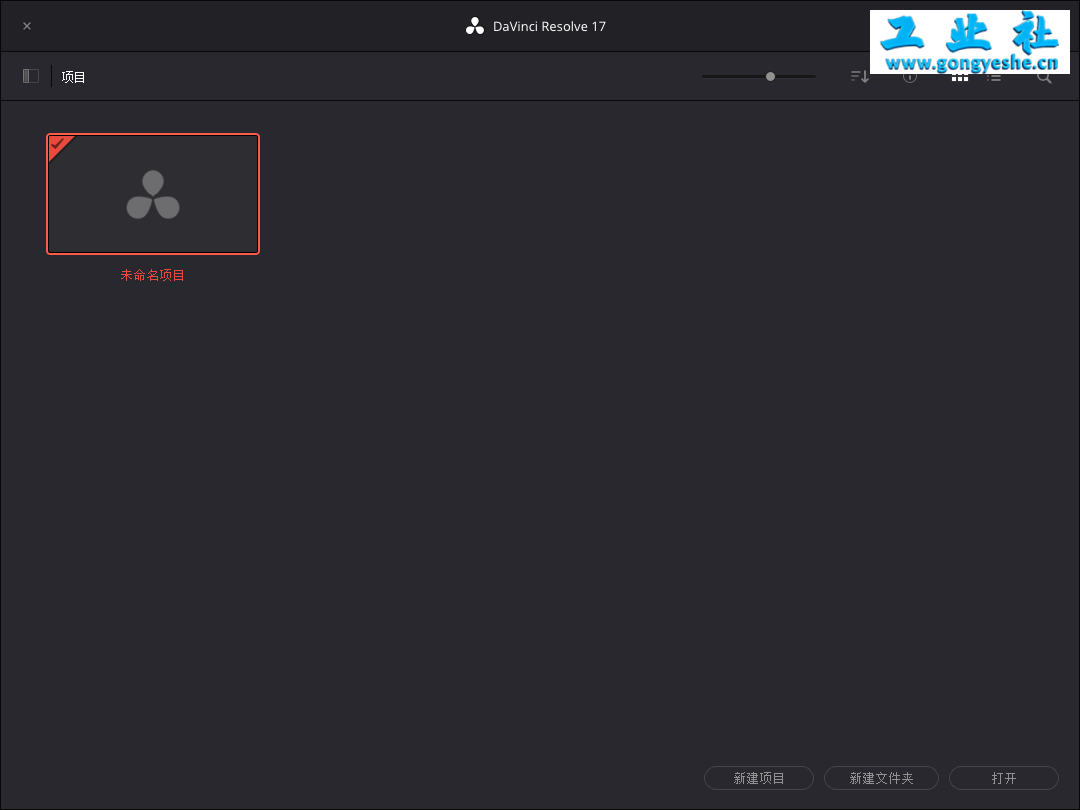Select the 未命名项目 project thumbnail

(153, 194)
